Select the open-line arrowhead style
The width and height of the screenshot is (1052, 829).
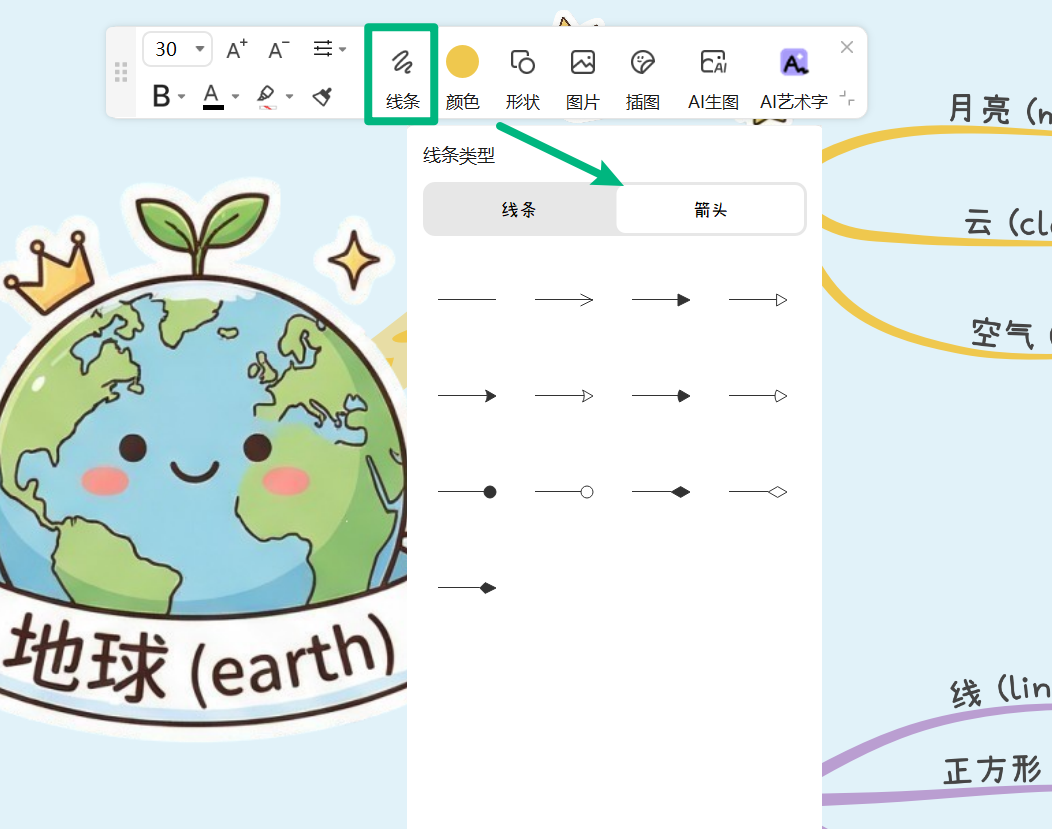pyautogui.click(x=564, y=300)
